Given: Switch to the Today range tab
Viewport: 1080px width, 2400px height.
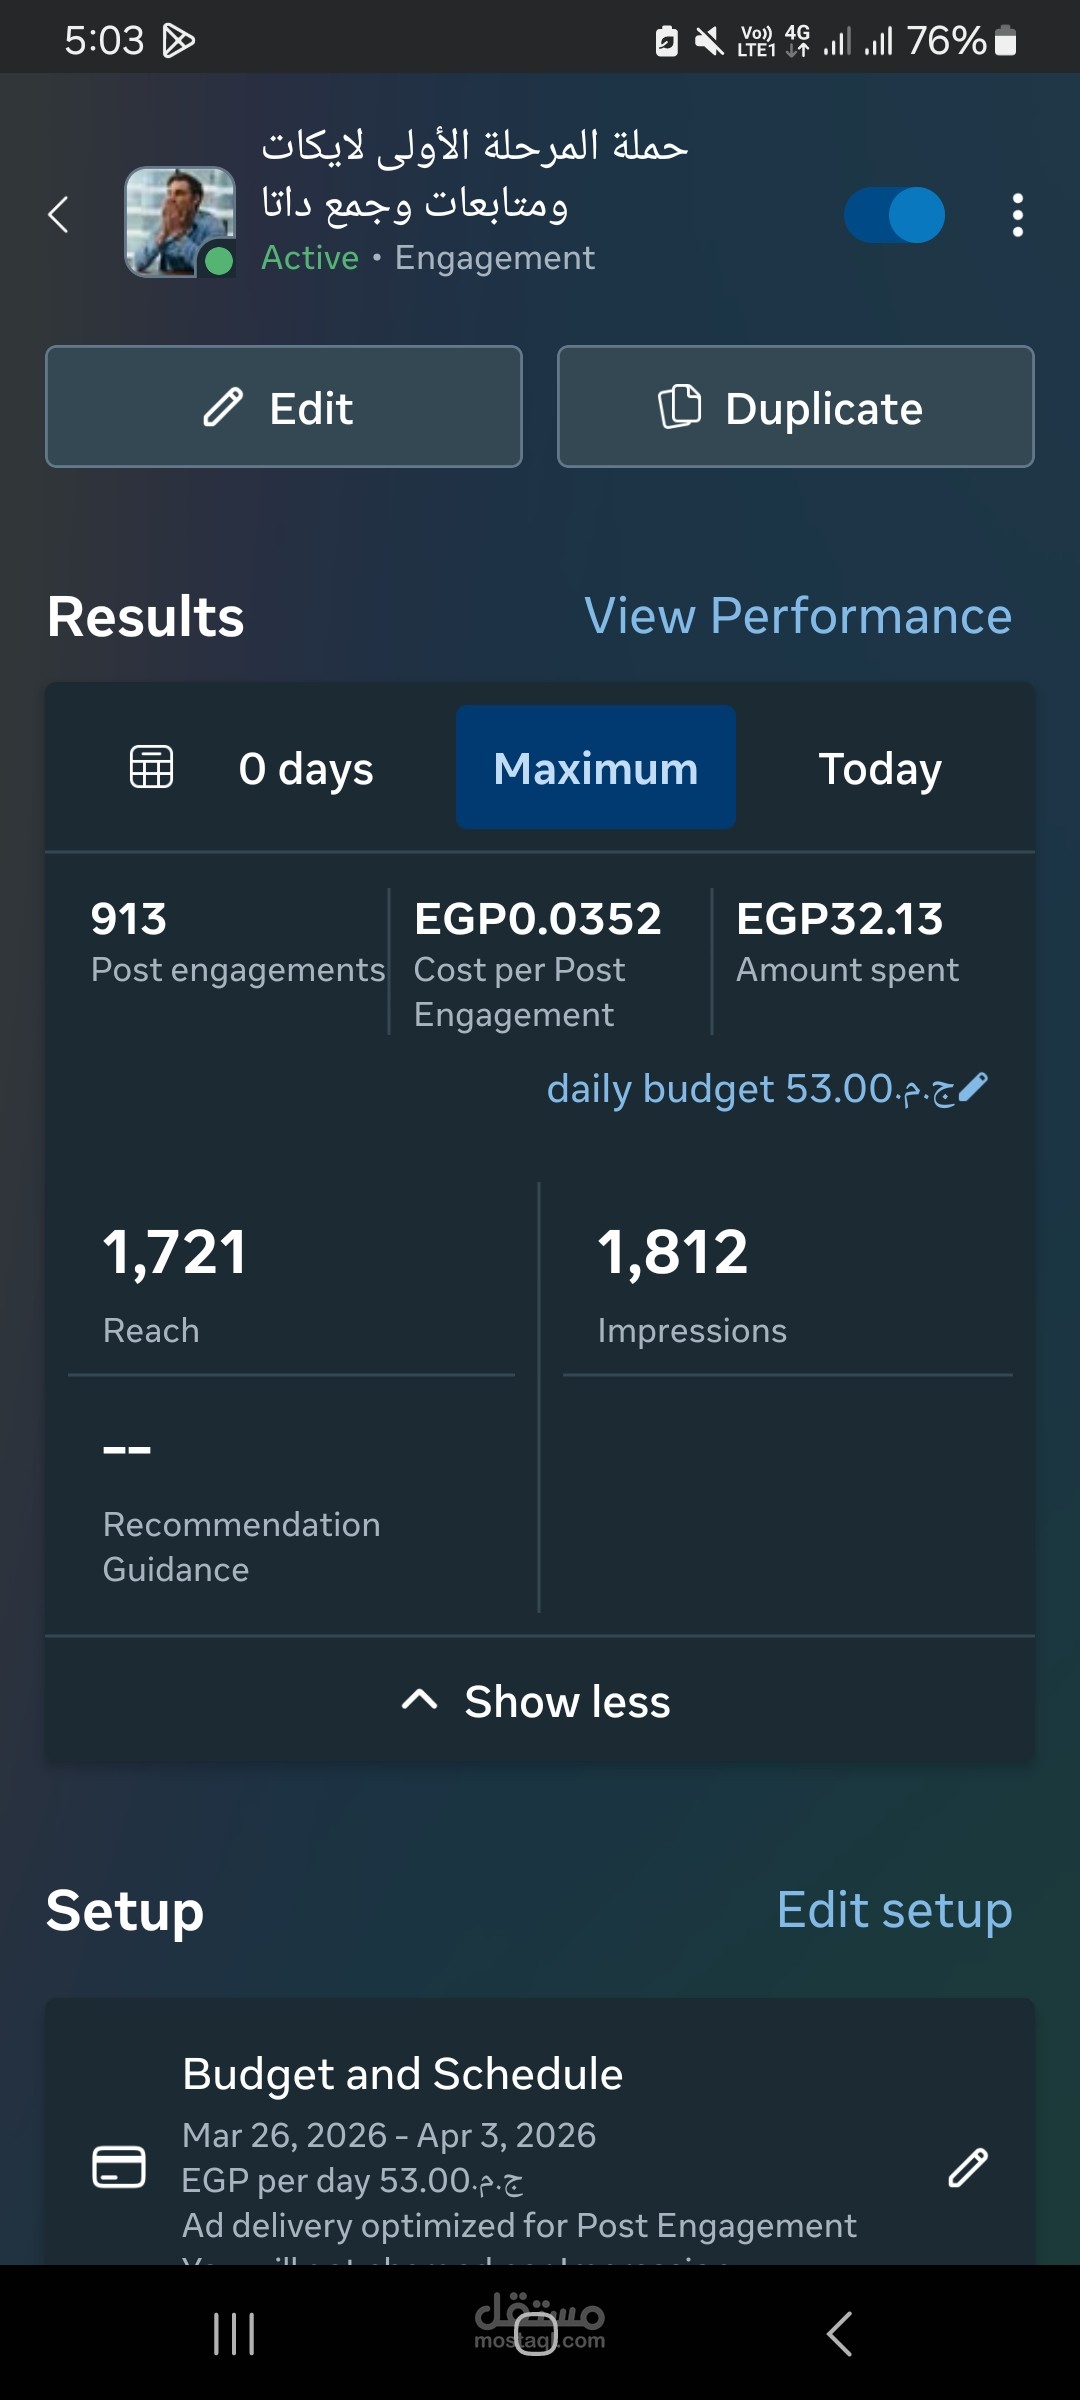Looking at the screenshot, I should (x=880, y=768).
